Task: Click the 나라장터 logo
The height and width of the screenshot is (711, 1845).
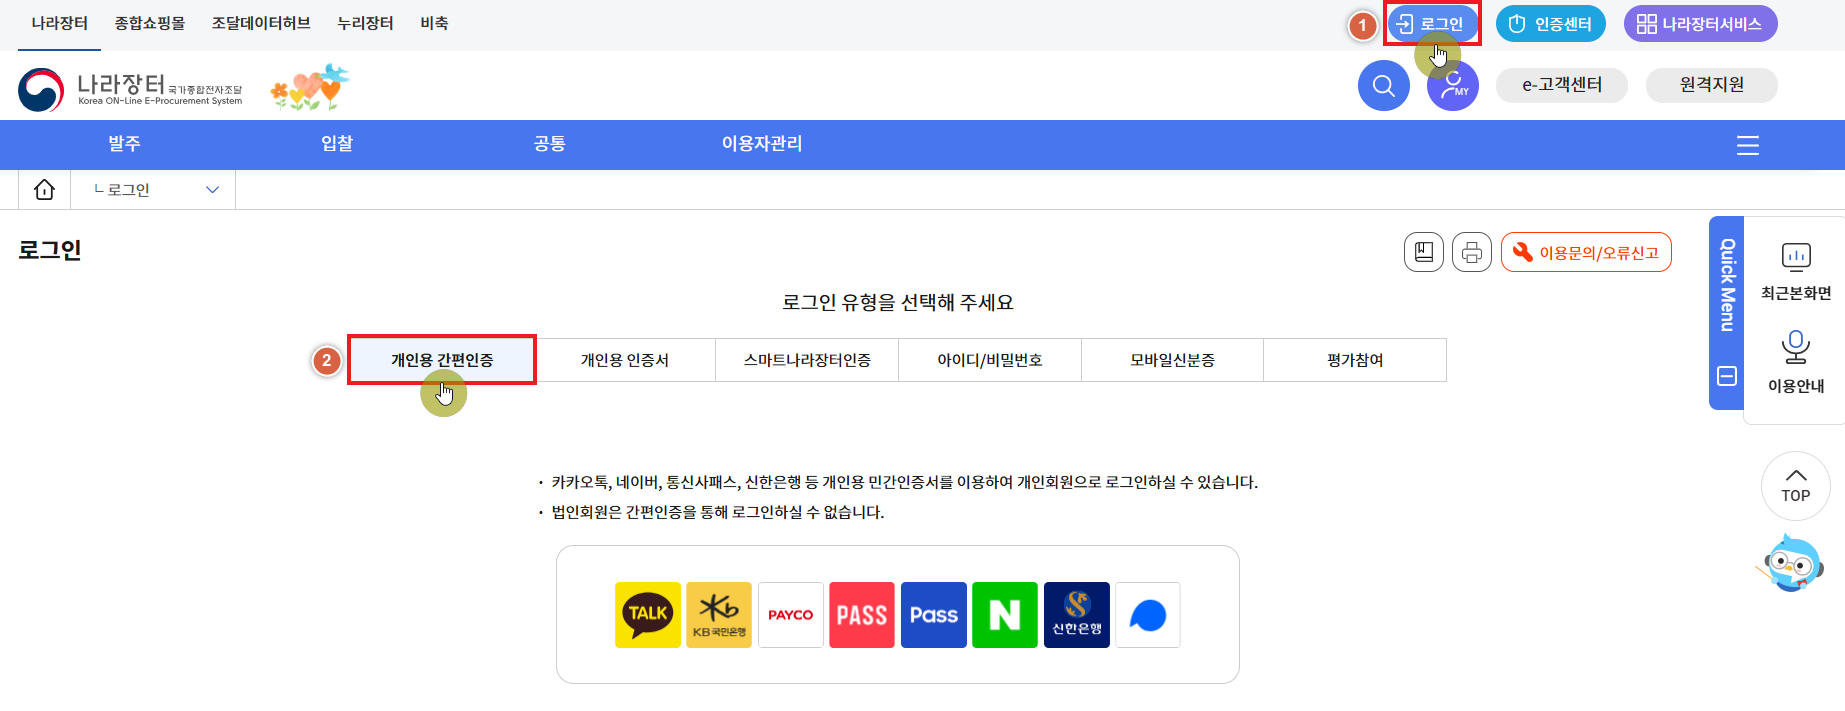Action: (130, 89)
